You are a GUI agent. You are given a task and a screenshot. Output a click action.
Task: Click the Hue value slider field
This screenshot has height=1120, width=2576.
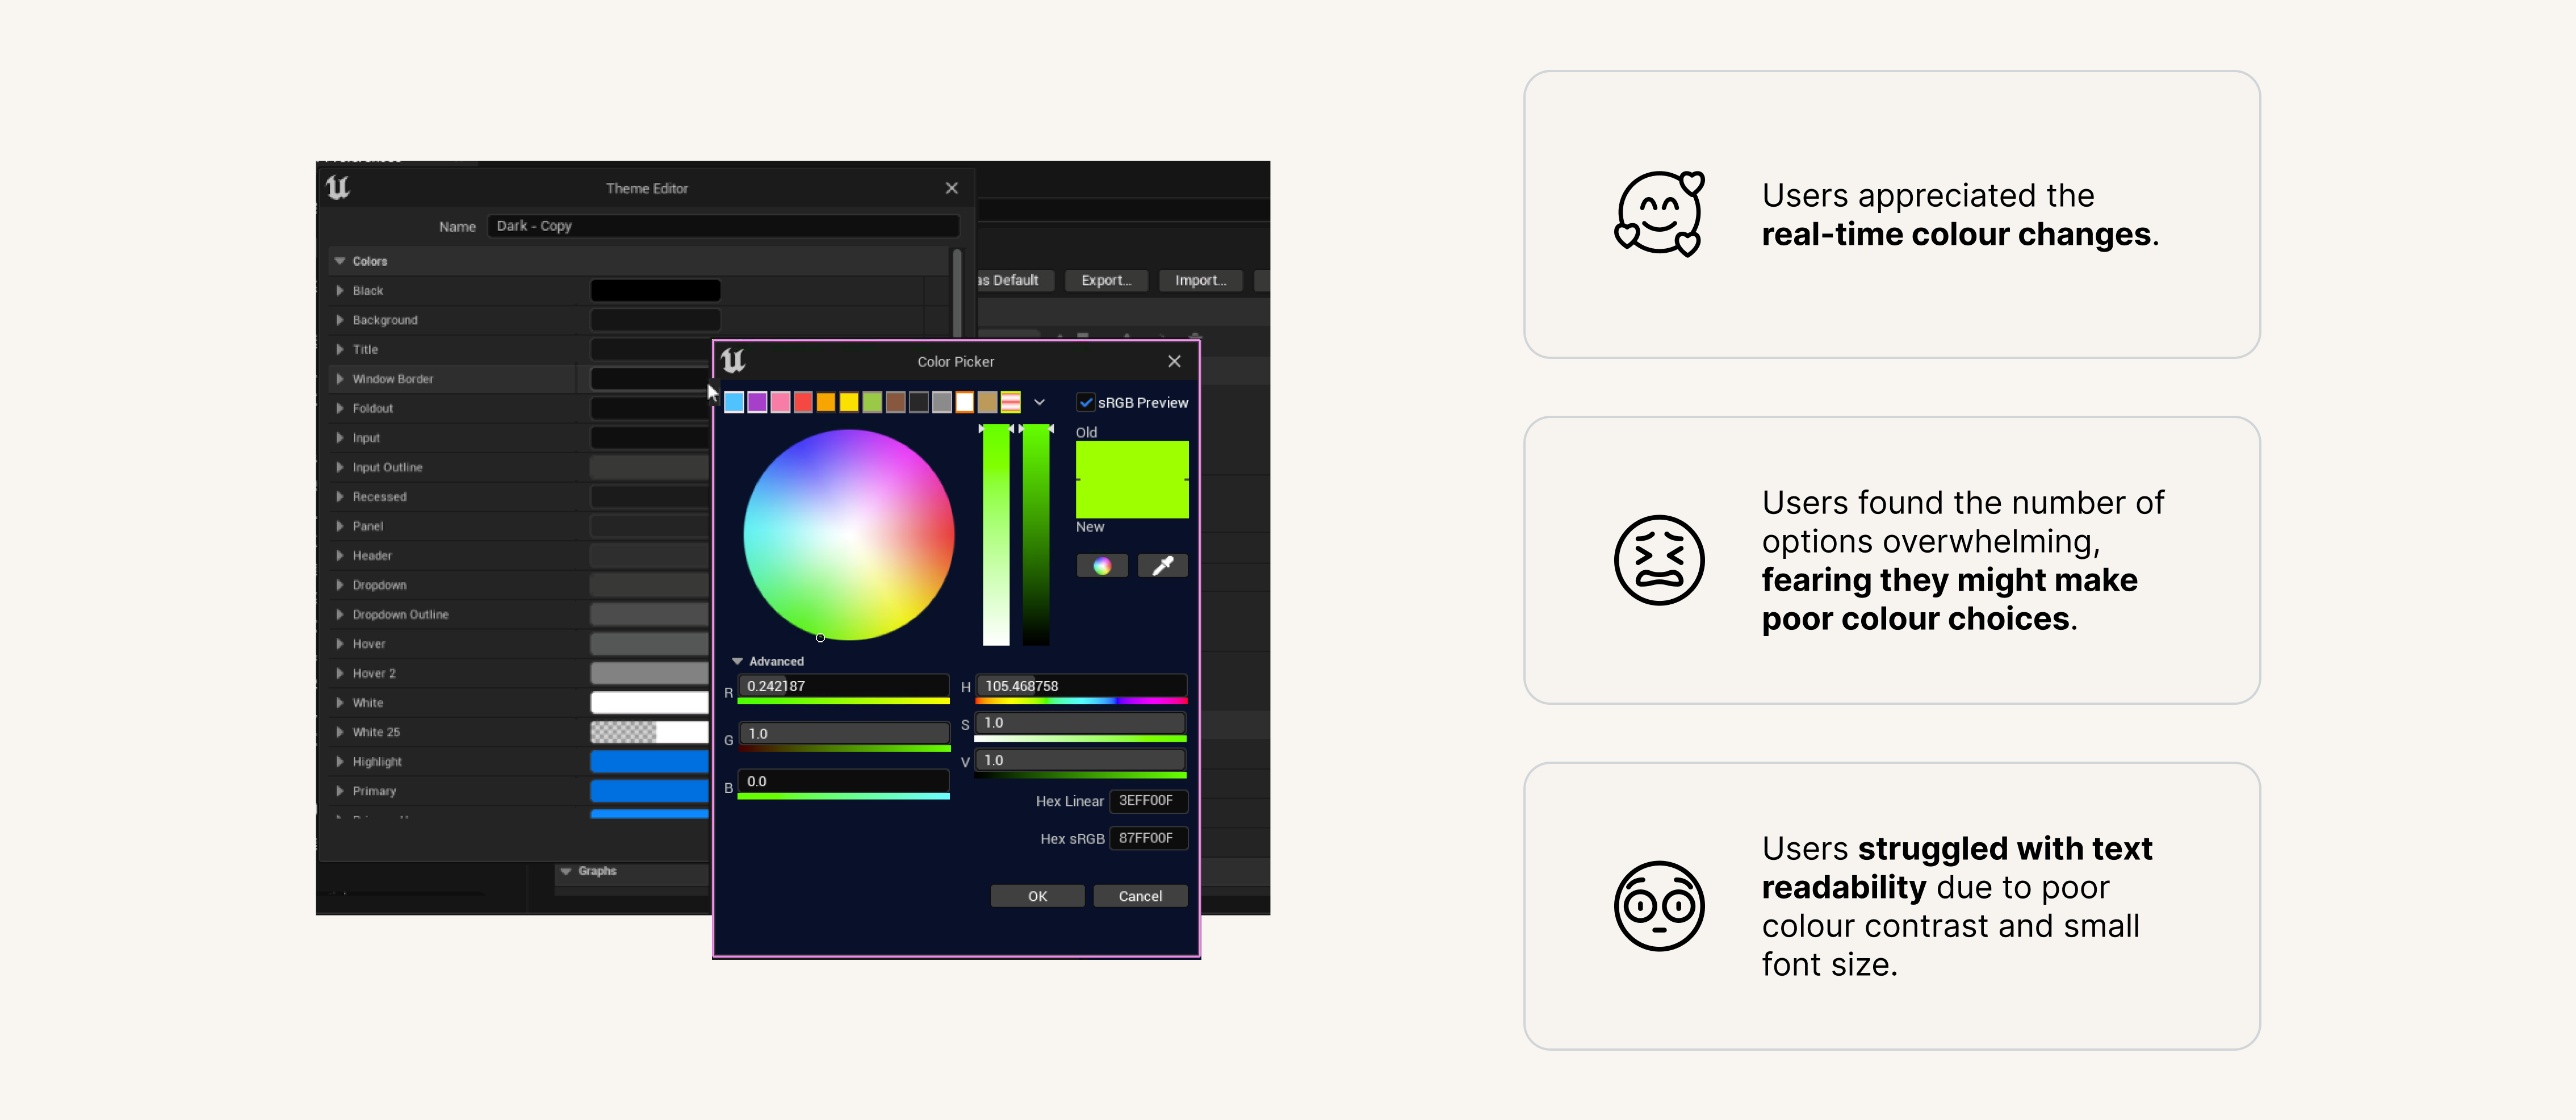click(1080, 686)
